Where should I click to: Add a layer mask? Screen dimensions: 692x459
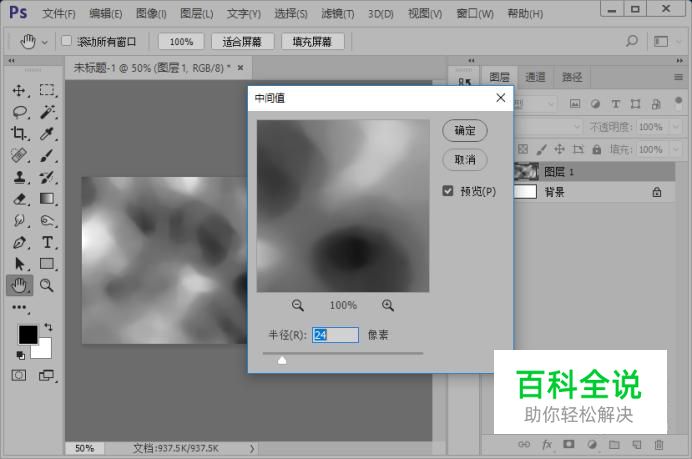click(x=569, y=444)
